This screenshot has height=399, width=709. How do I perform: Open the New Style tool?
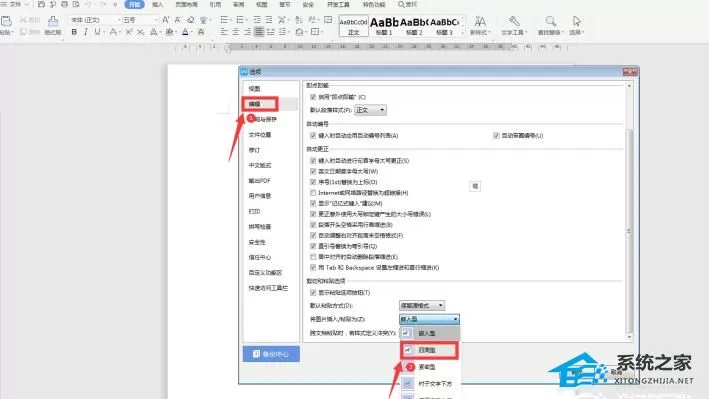[x=480, y=25]
